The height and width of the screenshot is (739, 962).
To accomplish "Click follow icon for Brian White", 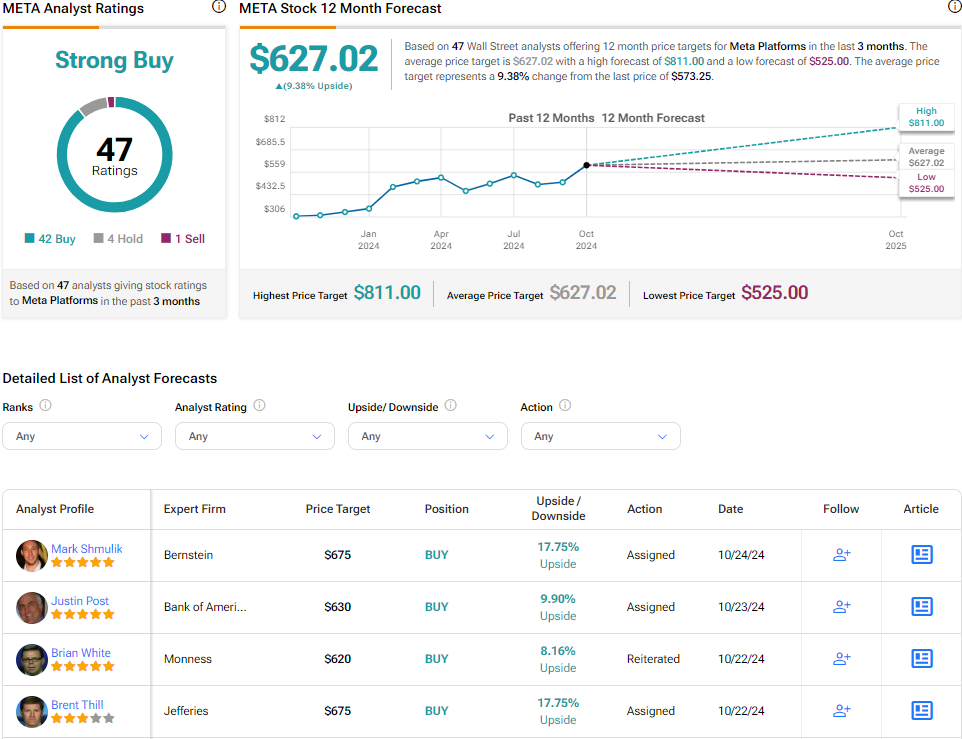I will (841, 659).
